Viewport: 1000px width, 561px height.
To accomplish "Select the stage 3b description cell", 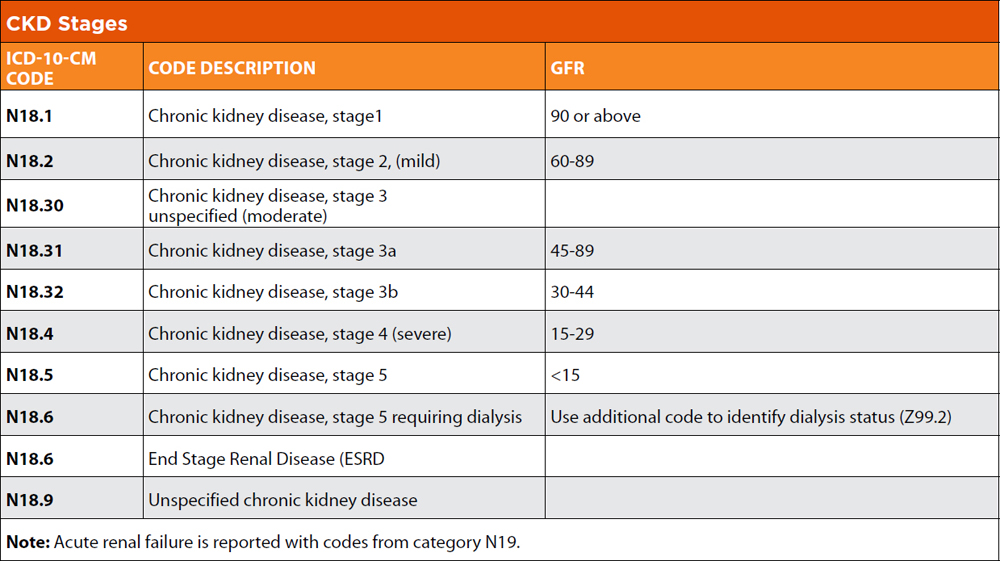I will click(x=272, y=292).
